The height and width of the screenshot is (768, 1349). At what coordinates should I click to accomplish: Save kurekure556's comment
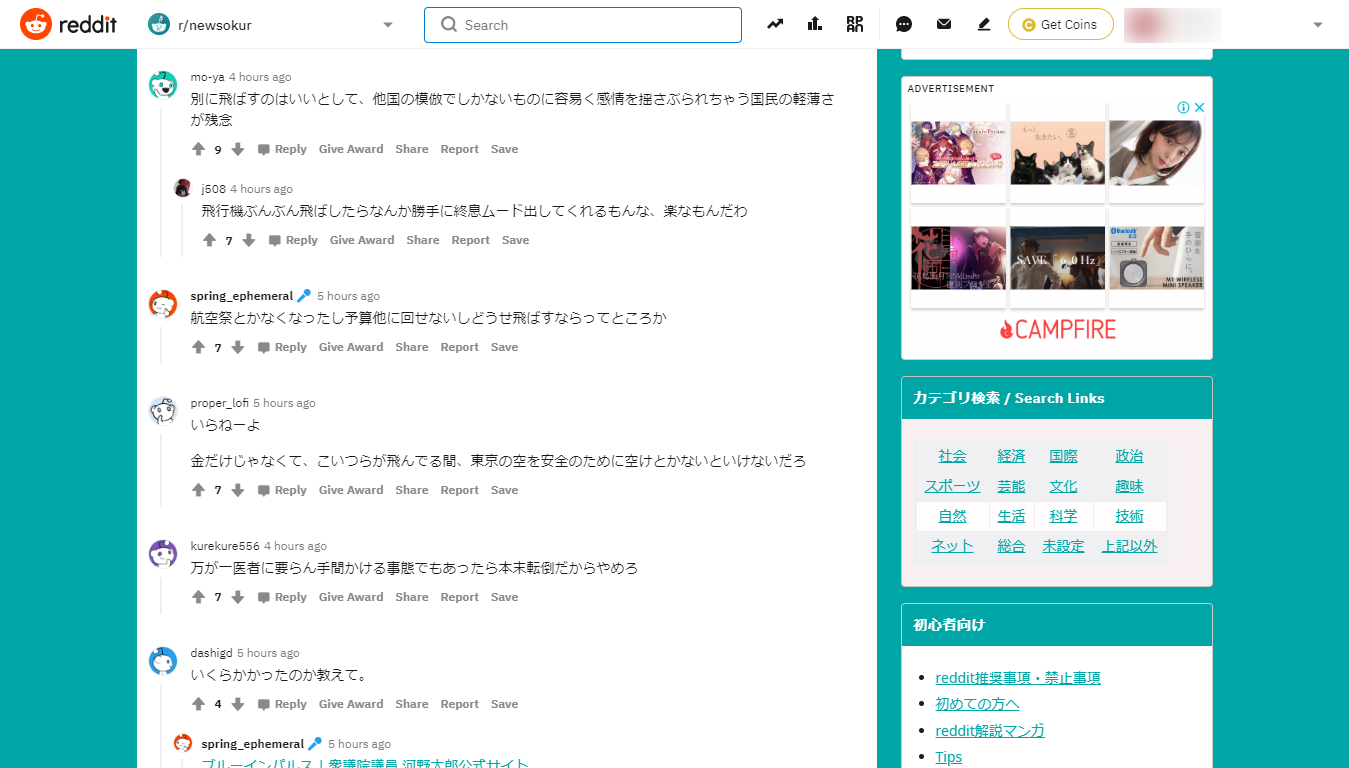504,597
